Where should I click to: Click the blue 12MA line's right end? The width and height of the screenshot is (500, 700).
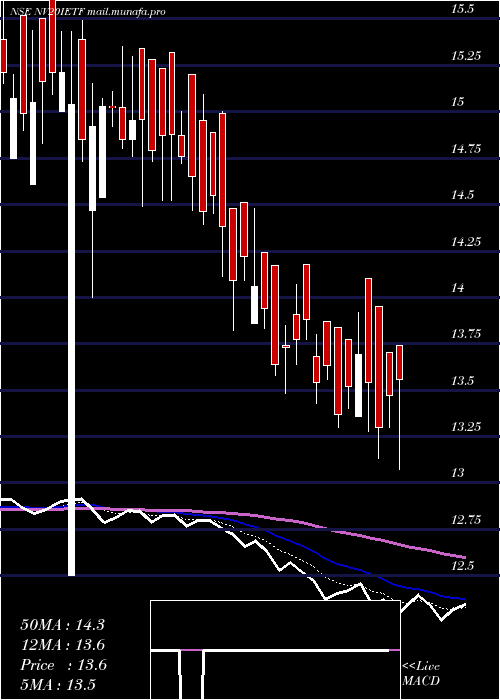463,599
